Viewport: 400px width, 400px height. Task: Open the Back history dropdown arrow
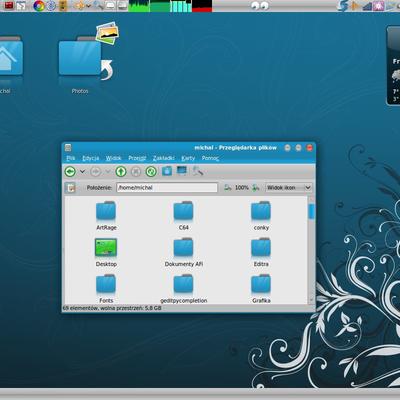pos(82,172)
